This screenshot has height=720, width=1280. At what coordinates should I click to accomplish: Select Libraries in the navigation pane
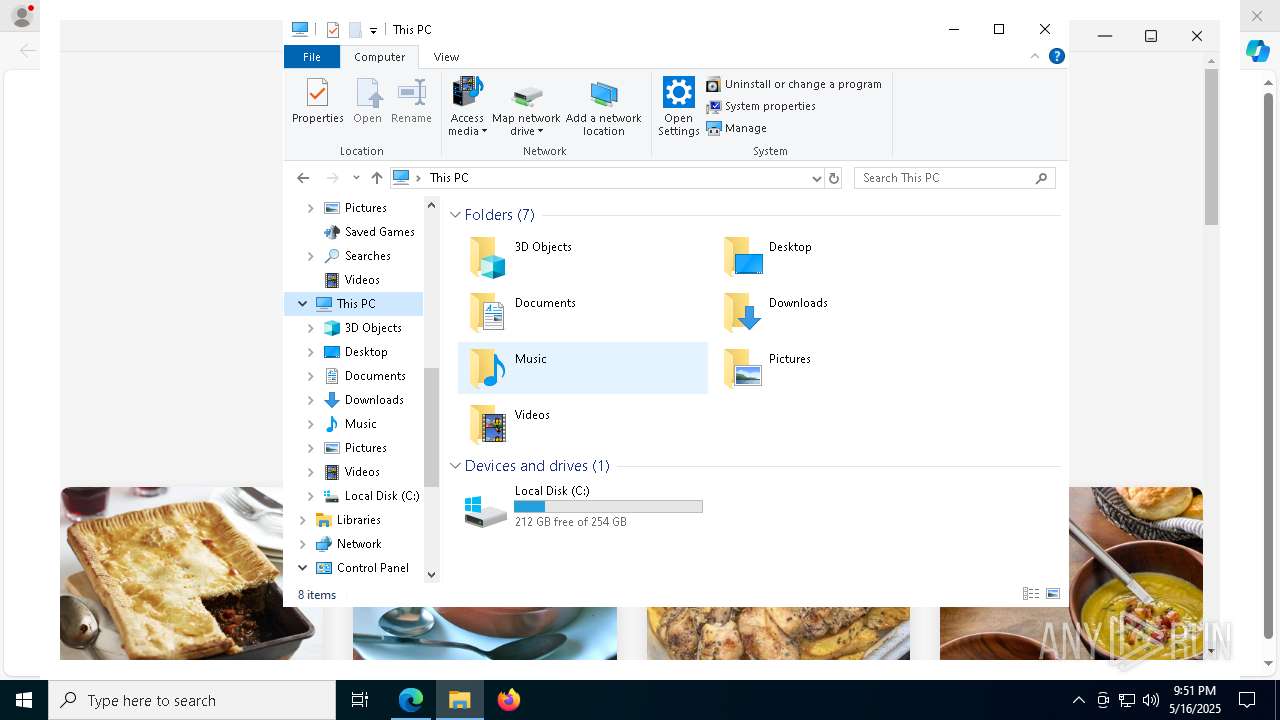[348, 520]
